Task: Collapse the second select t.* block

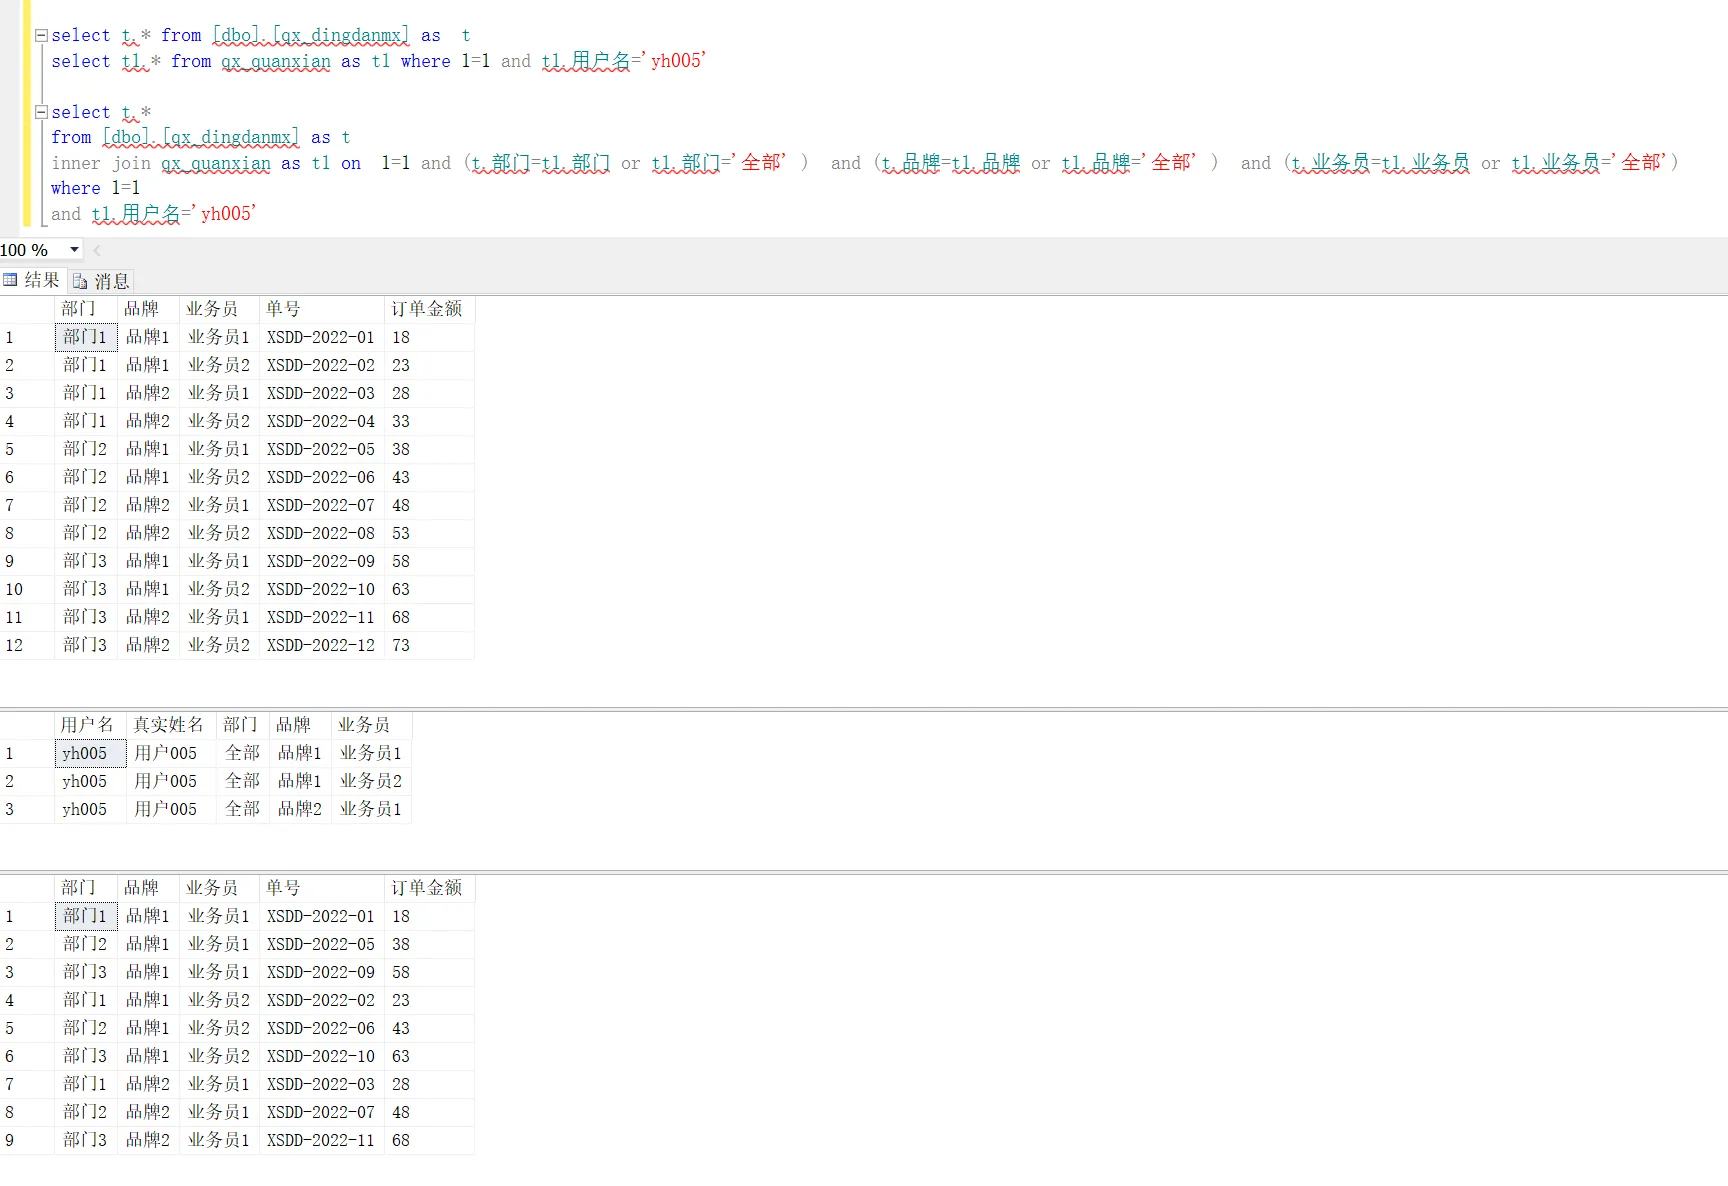Action: point(41,112)
